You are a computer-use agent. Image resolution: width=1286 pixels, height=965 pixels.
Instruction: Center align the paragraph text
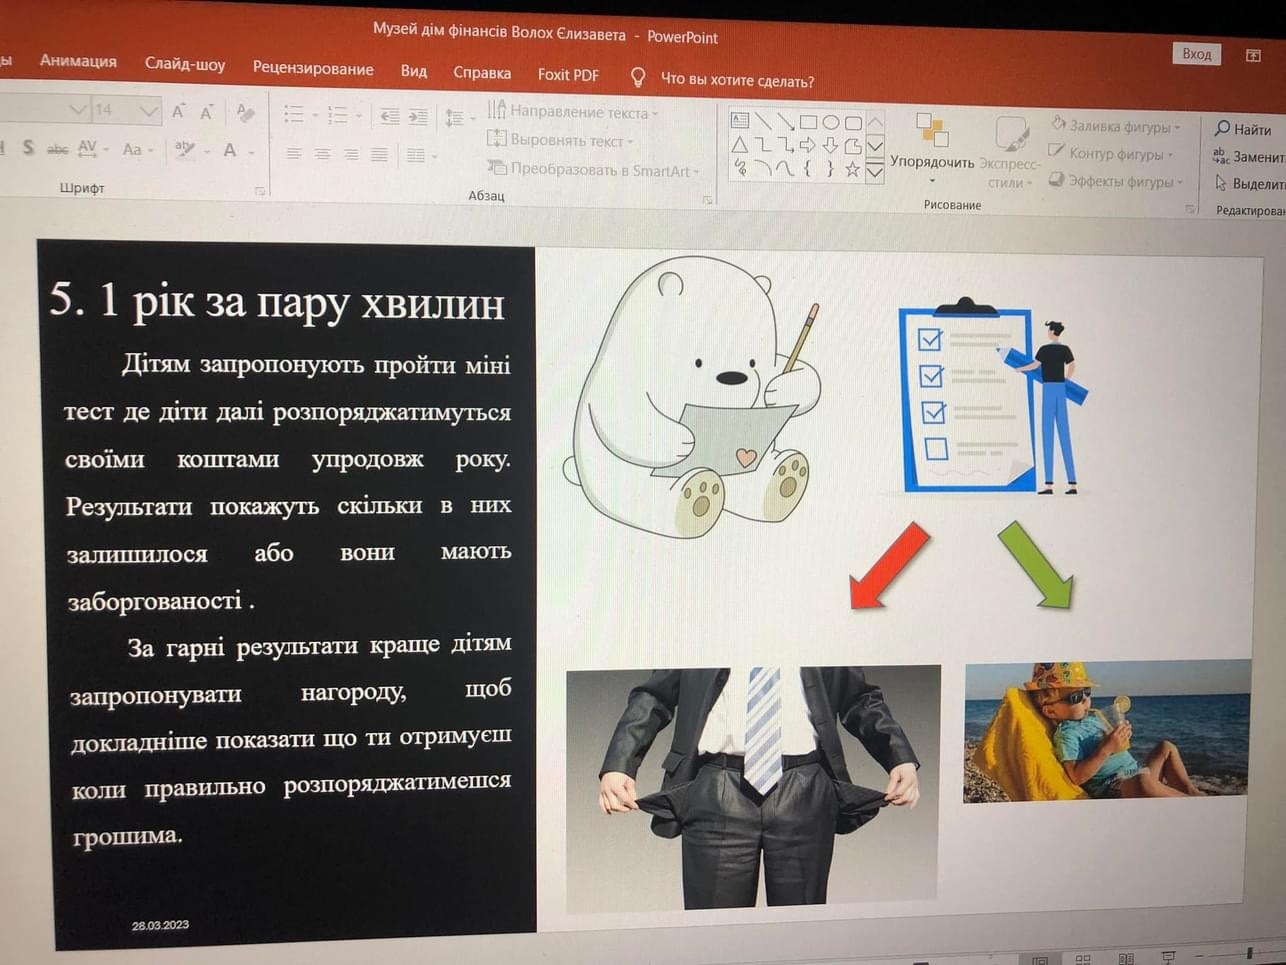[x=322, y=153]
